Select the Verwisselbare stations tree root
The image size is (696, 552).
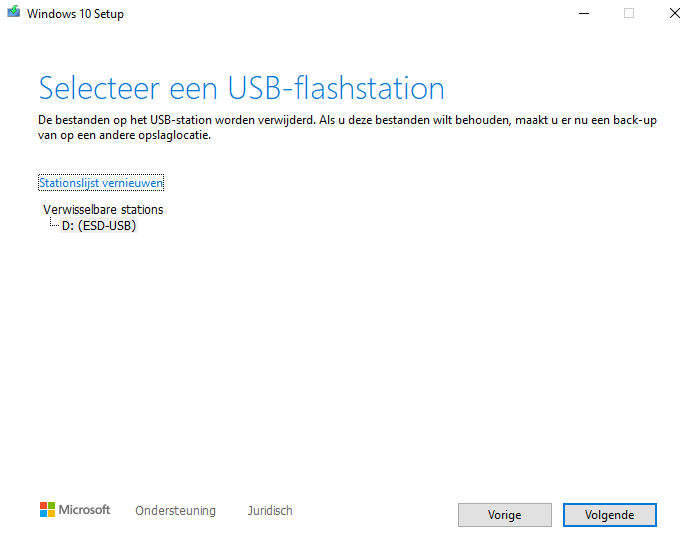coord(103,209)
